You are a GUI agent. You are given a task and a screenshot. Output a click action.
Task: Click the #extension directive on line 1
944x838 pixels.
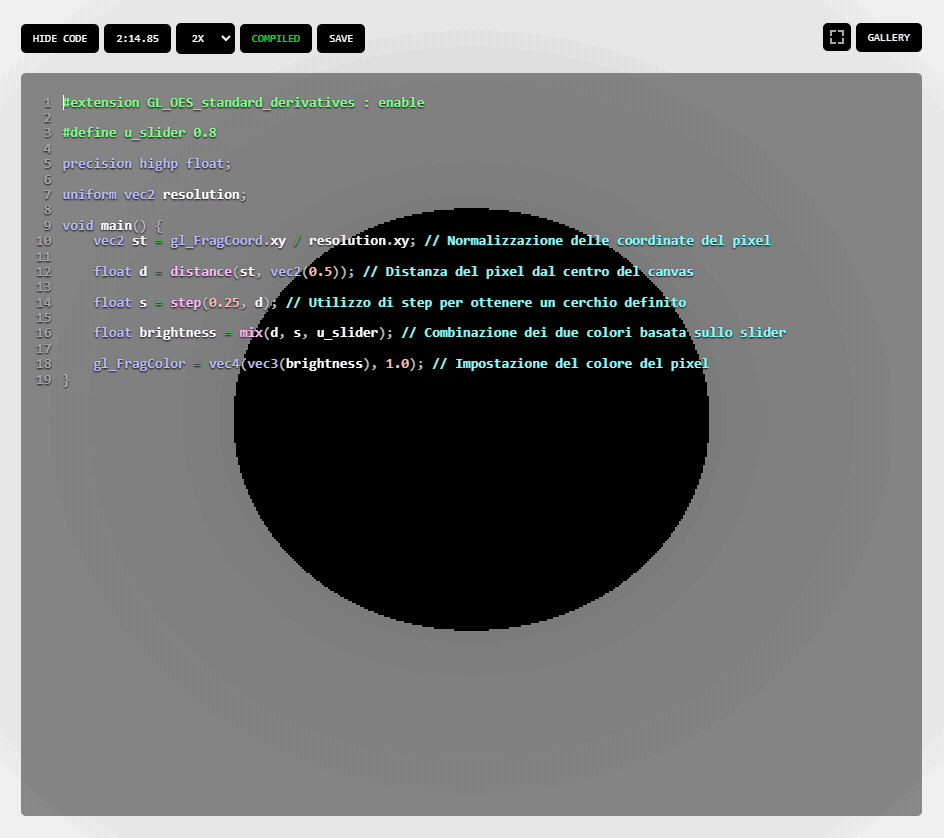coord(243,103)
